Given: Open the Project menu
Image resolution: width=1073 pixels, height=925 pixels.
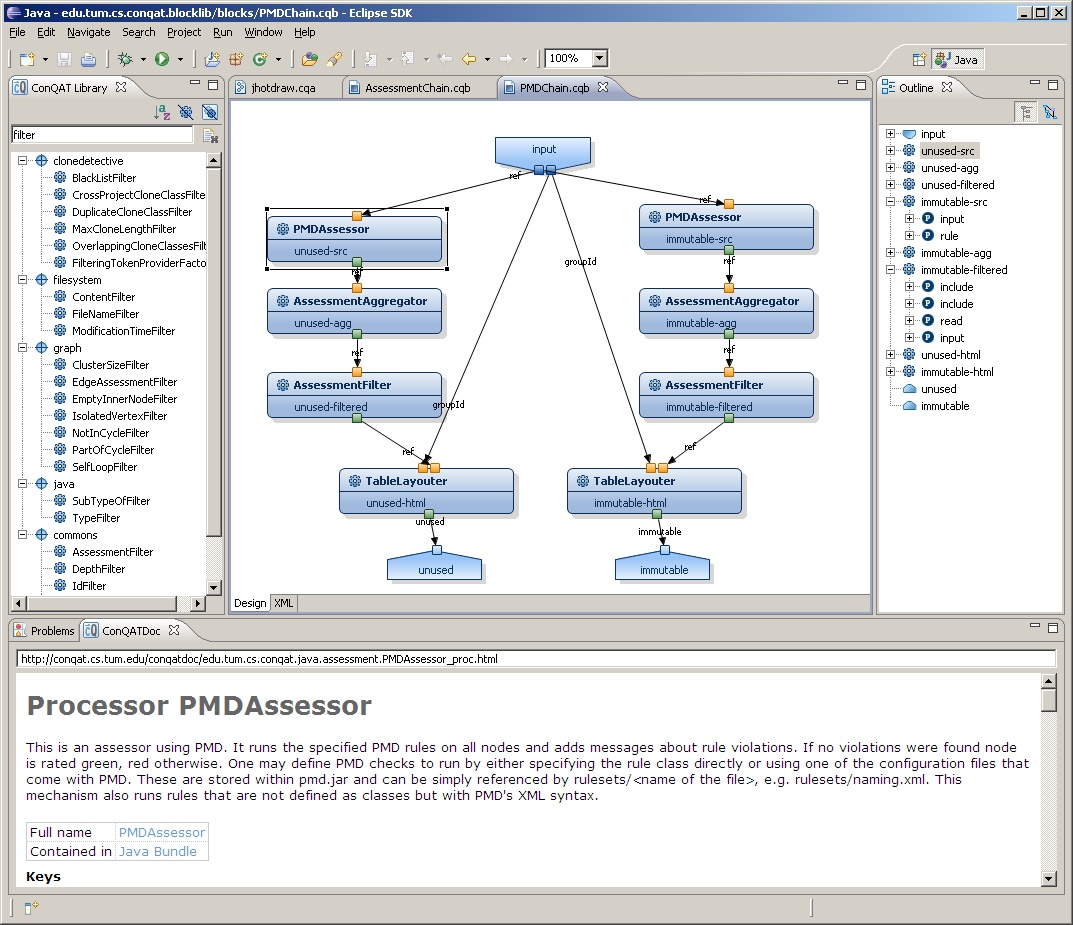Looking at the screenshot, I should pyautogui.click(x=184, y=32).
